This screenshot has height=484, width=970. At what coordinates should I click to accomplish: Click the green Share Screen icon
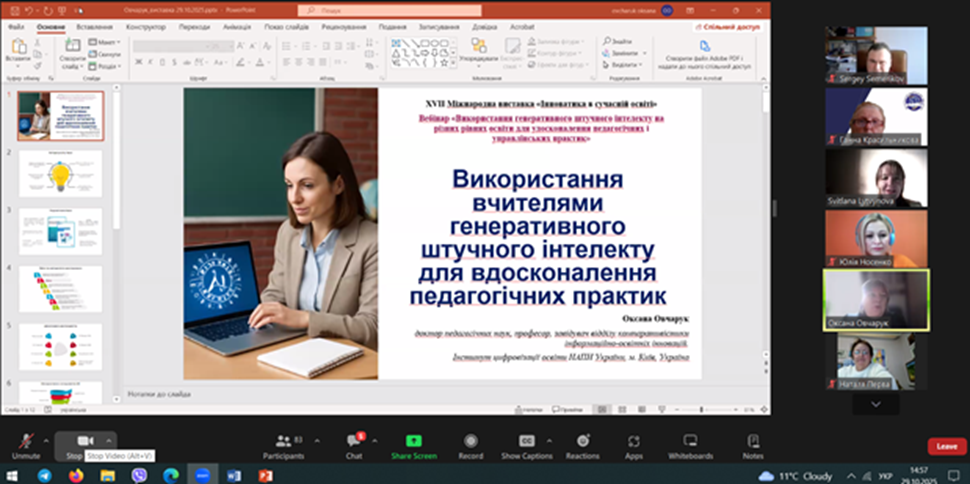click(x=413, y=442)
